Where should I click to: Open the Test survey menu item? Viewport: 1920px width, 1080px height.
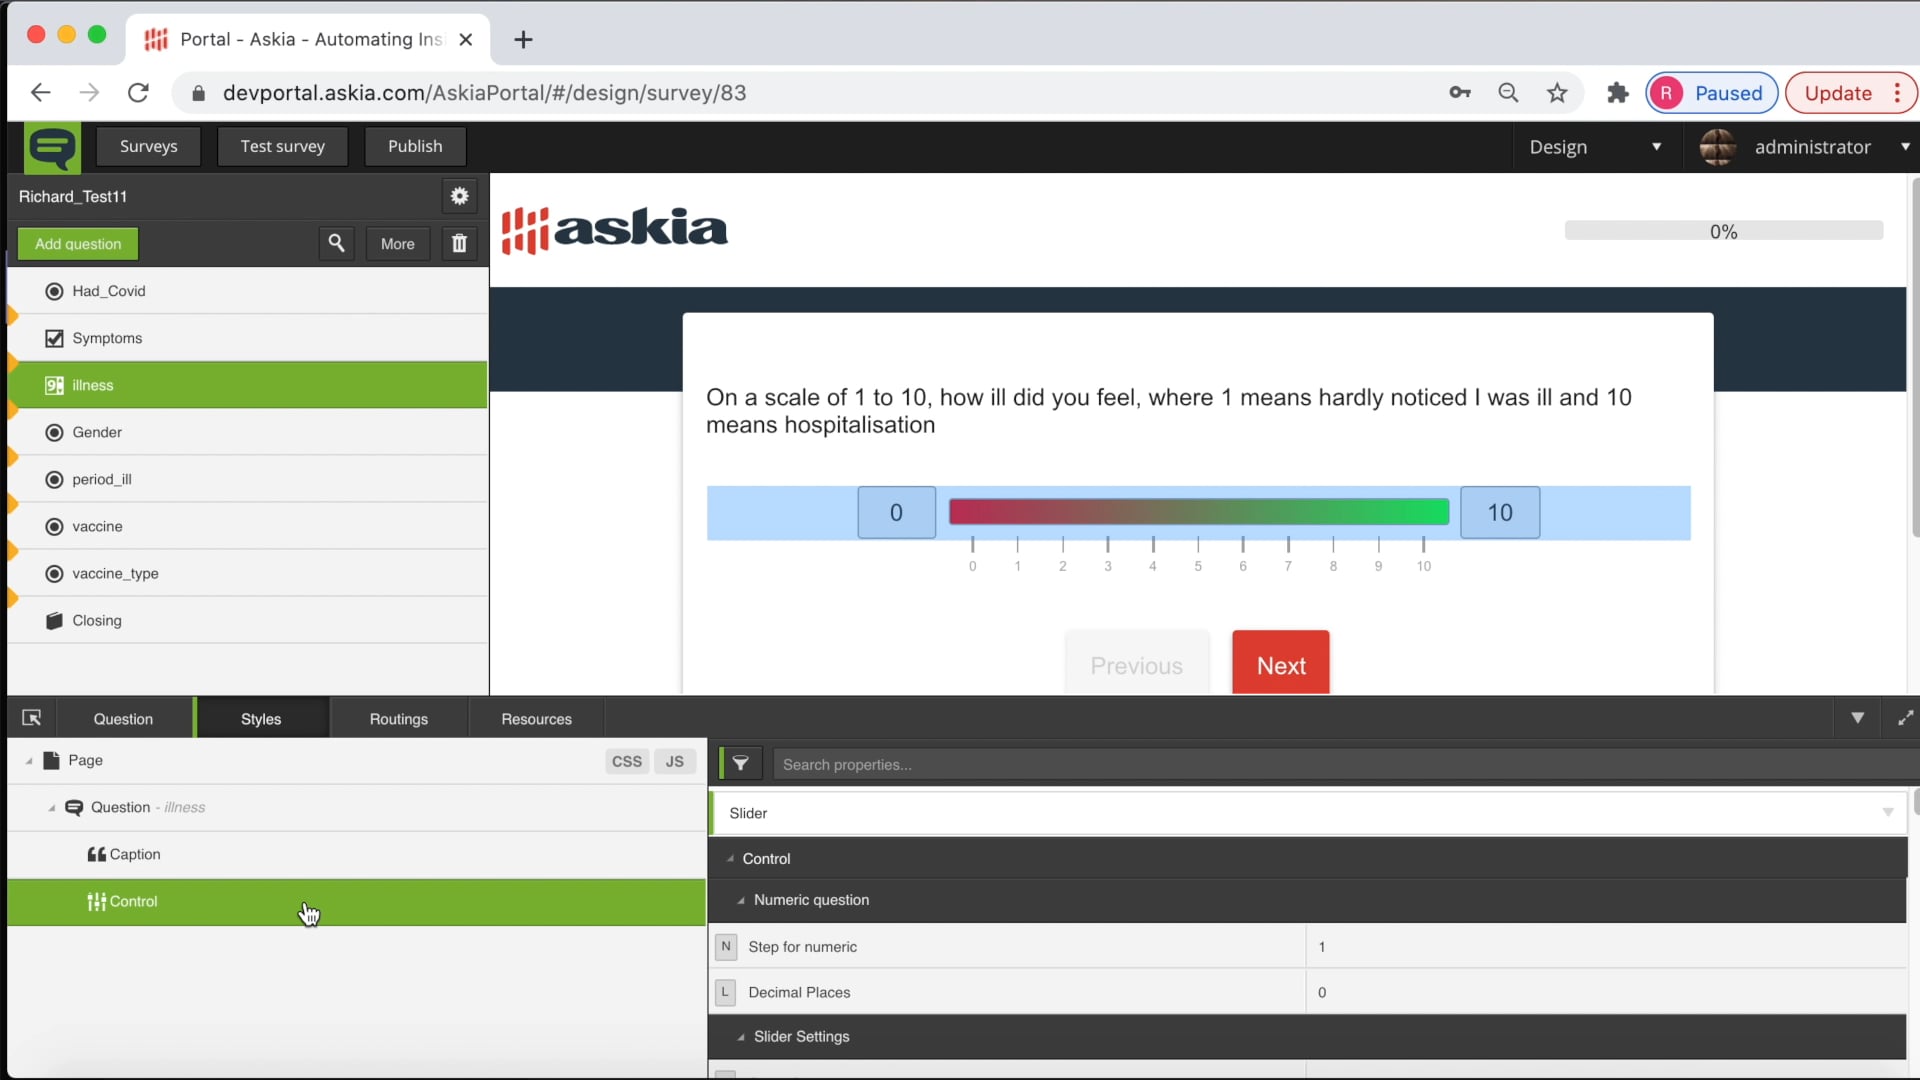(282, 146)
